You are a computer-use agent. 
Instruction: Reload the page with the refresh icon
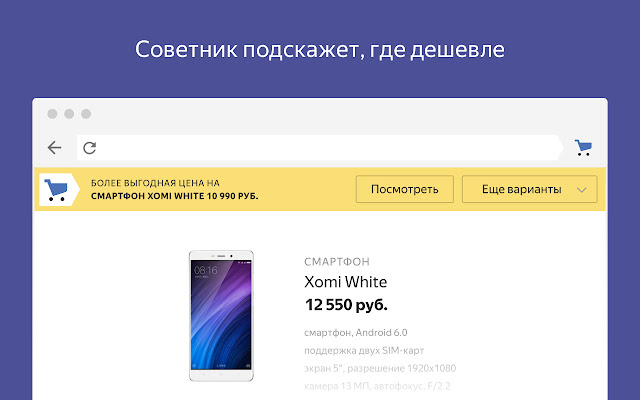[89, 148]
